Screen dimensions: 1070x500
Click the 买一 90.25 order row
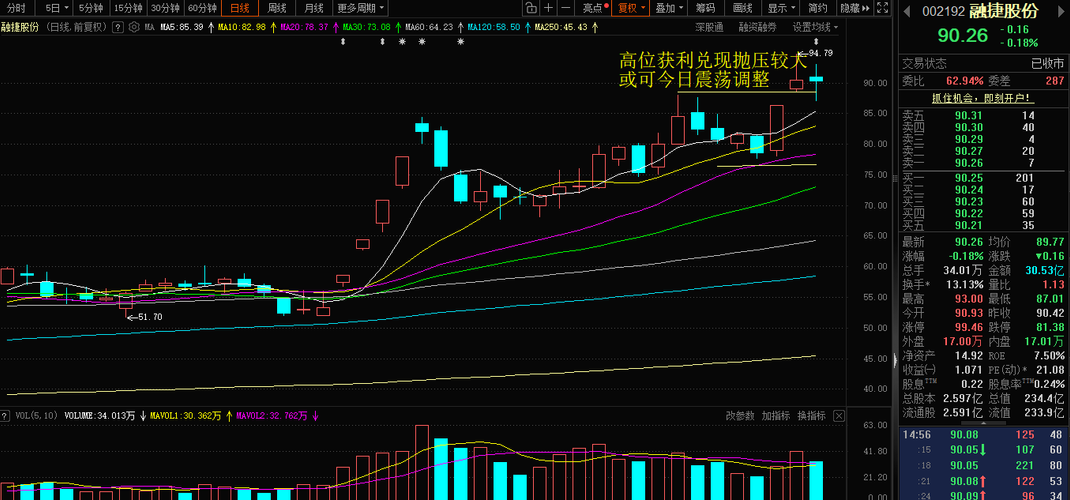pos(983,177)
